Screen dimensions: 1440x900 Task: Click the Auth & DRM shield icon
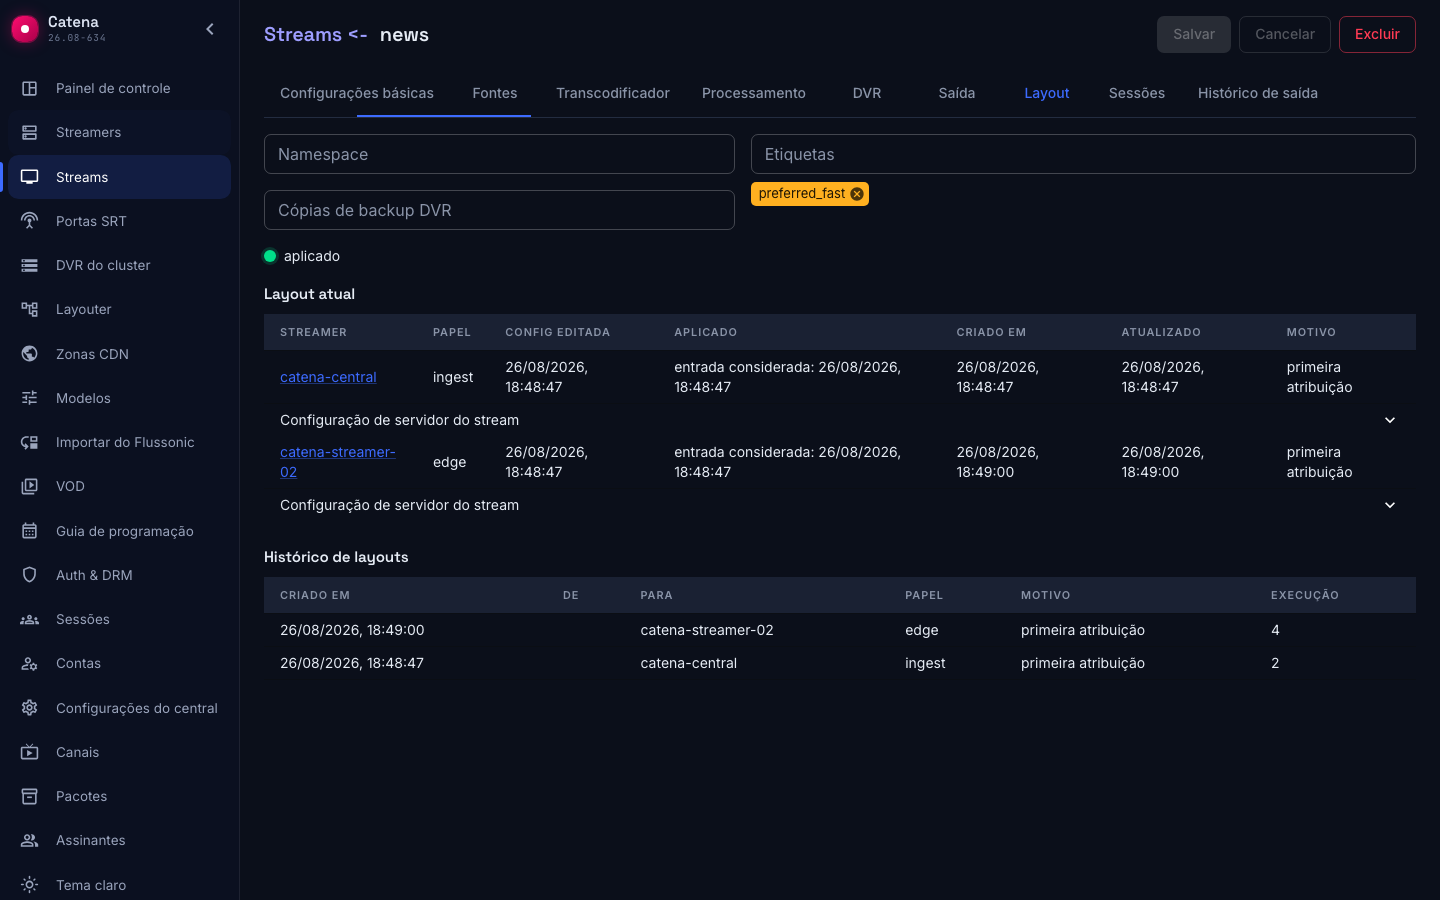coord(30,575)
